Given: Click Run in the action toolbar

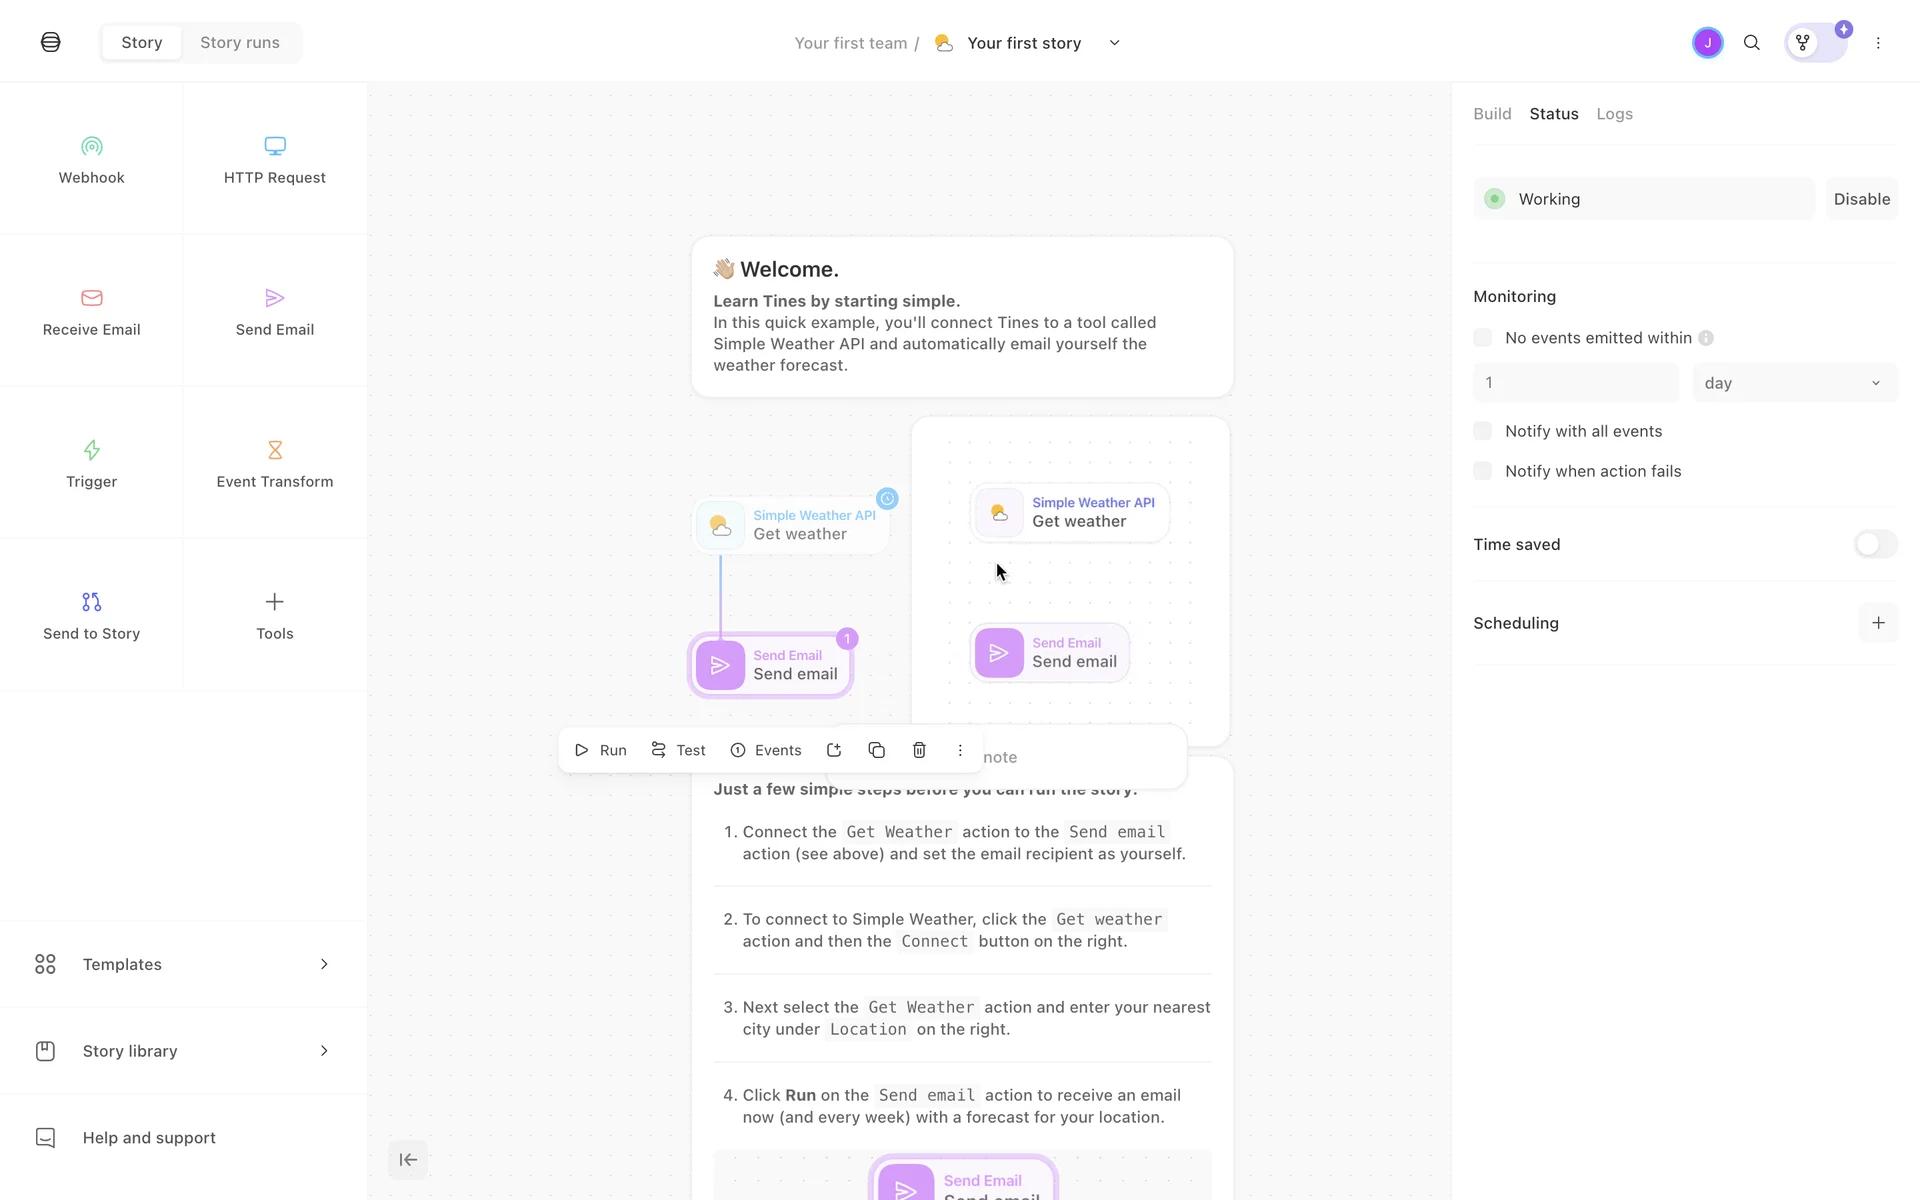Looking at the screenshot, I should [601, 750].
